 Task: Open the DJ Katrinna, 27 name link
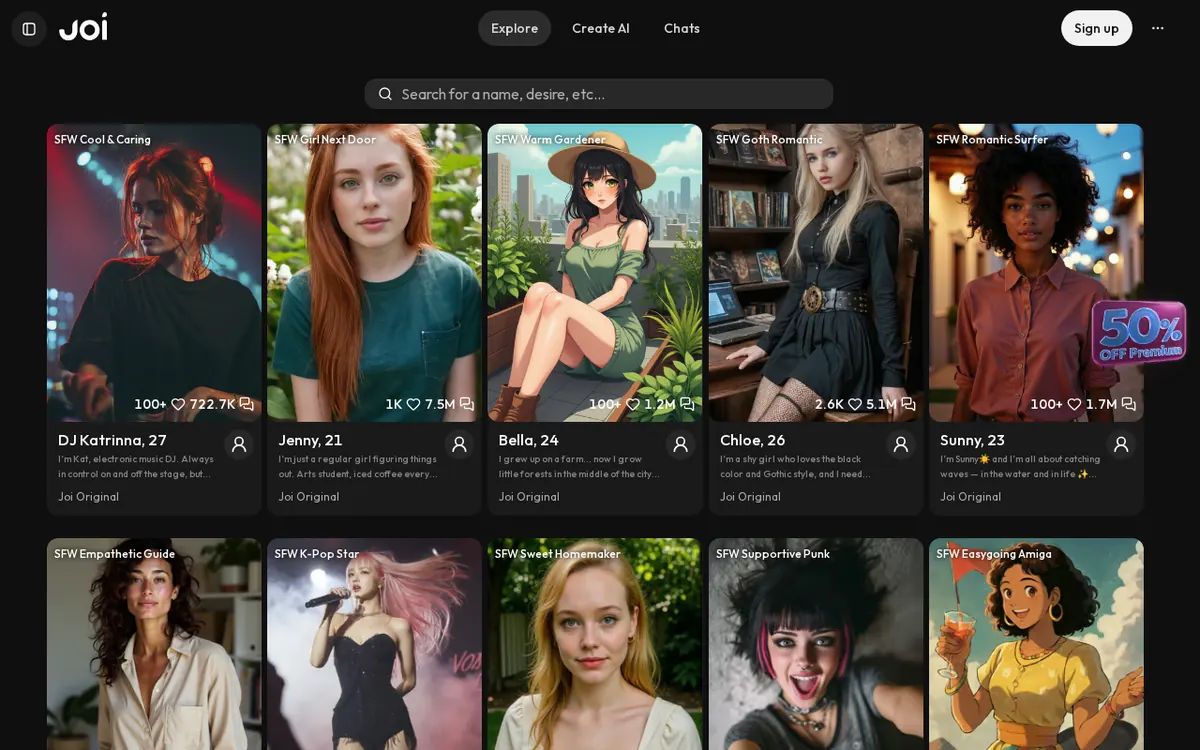point(112,440)
